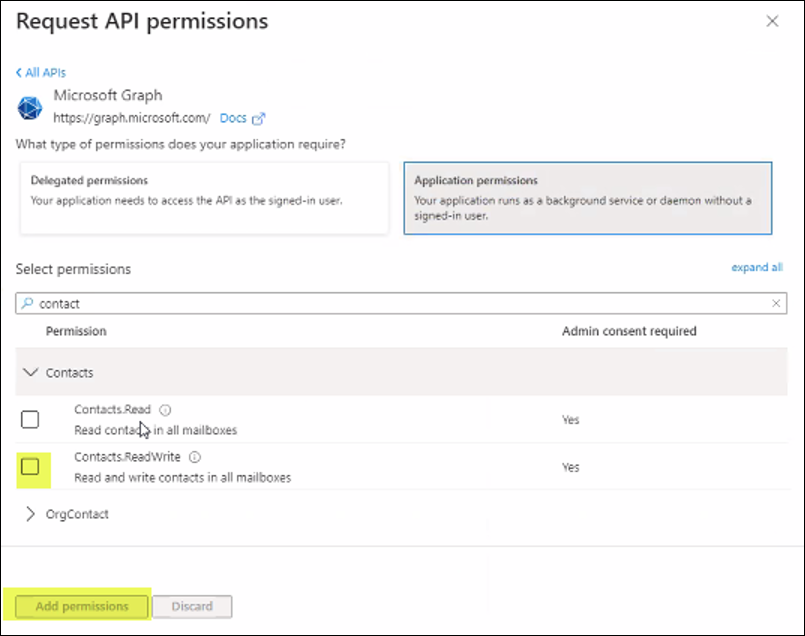Clear the contact search with the X icon
805x636 pixels.
tap(777, 303)
